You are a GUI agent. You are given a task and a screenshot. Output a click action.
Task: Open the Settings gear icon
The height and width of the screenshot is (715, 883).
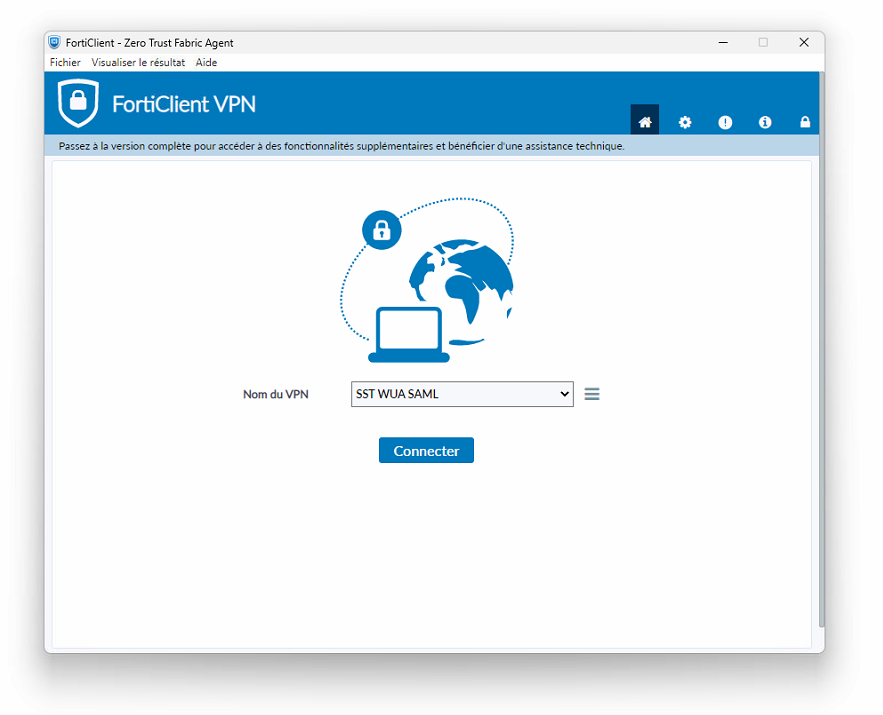point(685,121)
